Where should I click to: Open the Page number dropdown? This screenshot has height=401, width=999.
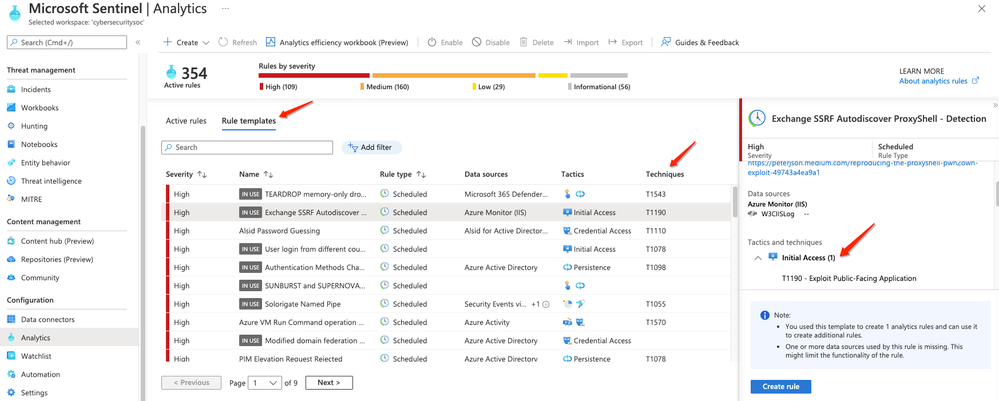pos(265,383)
